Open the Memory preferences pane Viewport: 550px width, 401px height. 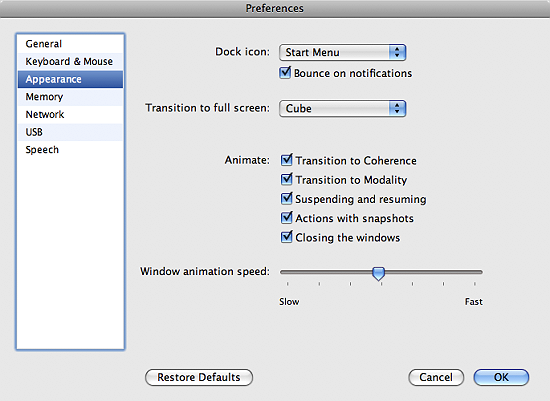70,97
